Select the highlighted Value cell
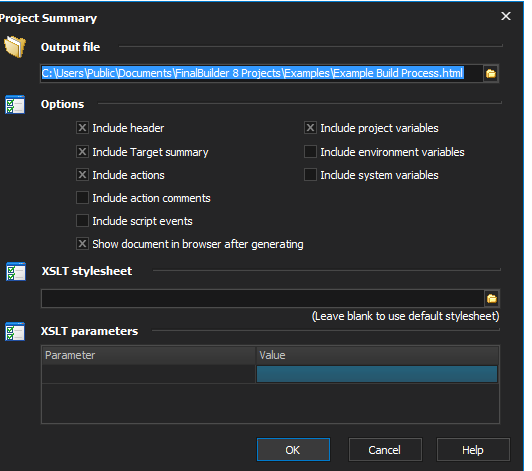Screen dimensions: 532x471 (x=377, y=374)
